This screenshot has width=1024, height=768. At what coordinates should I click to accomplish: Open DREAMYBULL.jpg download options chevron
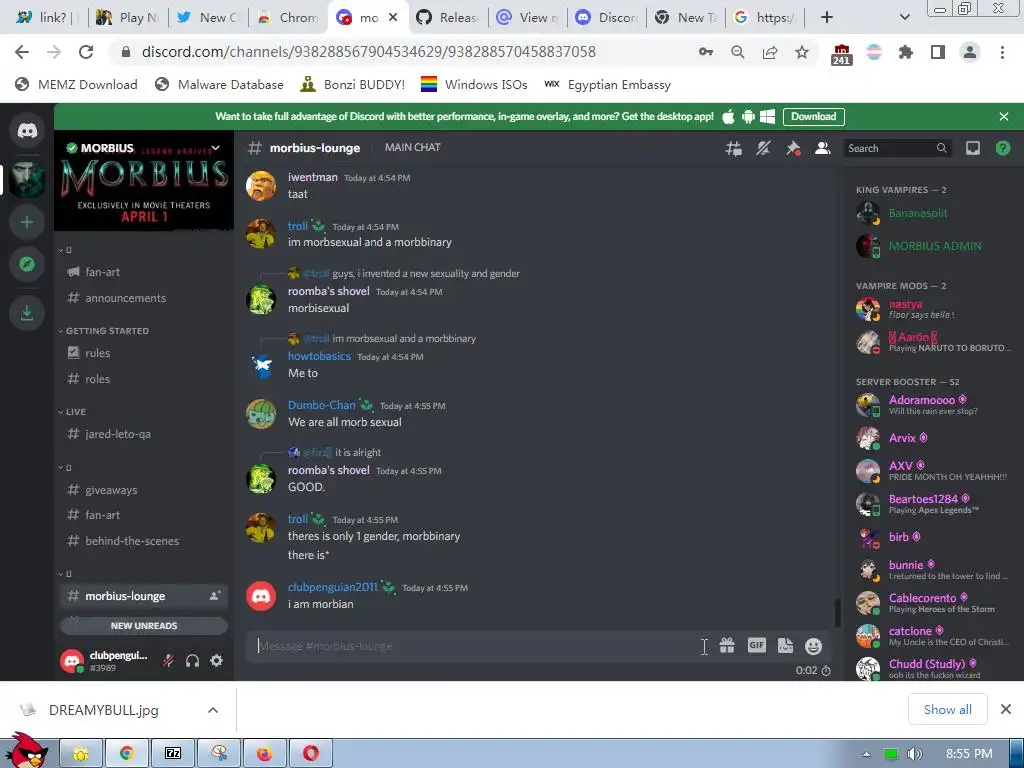(213, 710)
